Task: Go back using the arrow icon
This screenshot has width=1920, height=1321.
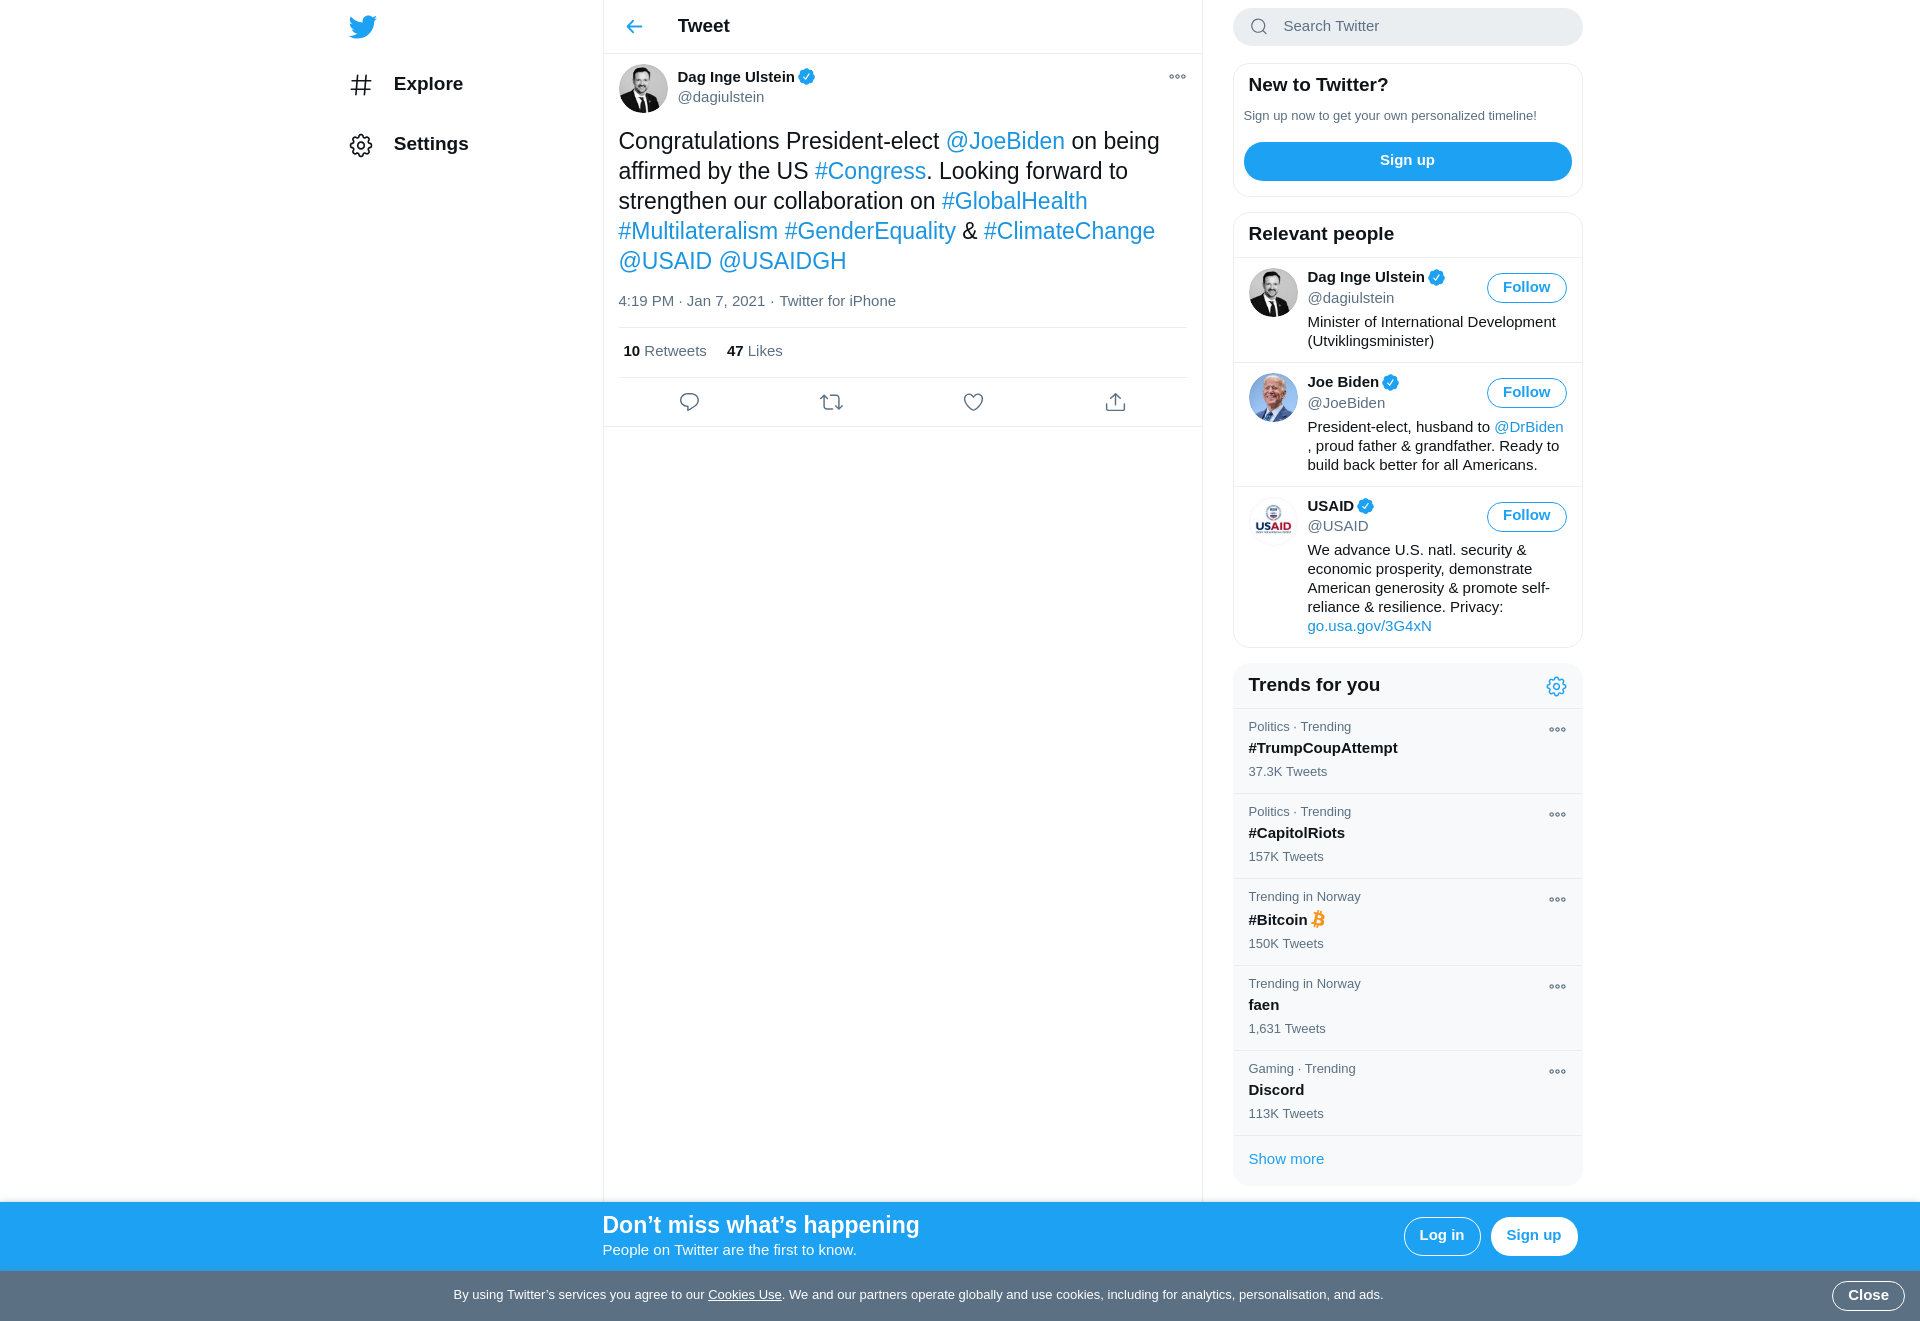Action: pyautogui.click(x=634, y=27)
